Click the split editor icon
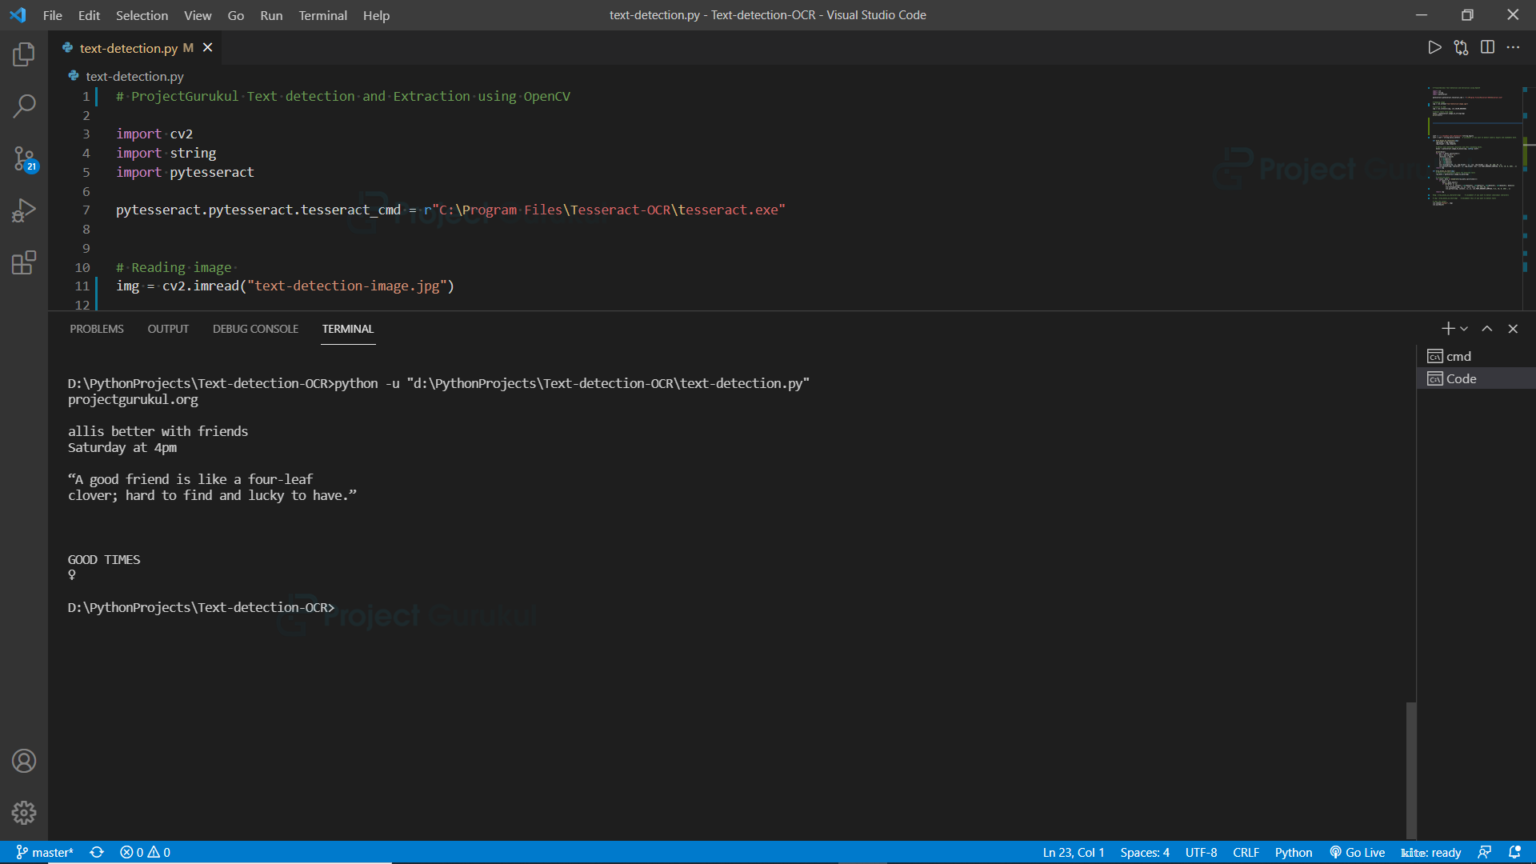Viewport: 1536px width, 864px height. [x=1487, y=46]
